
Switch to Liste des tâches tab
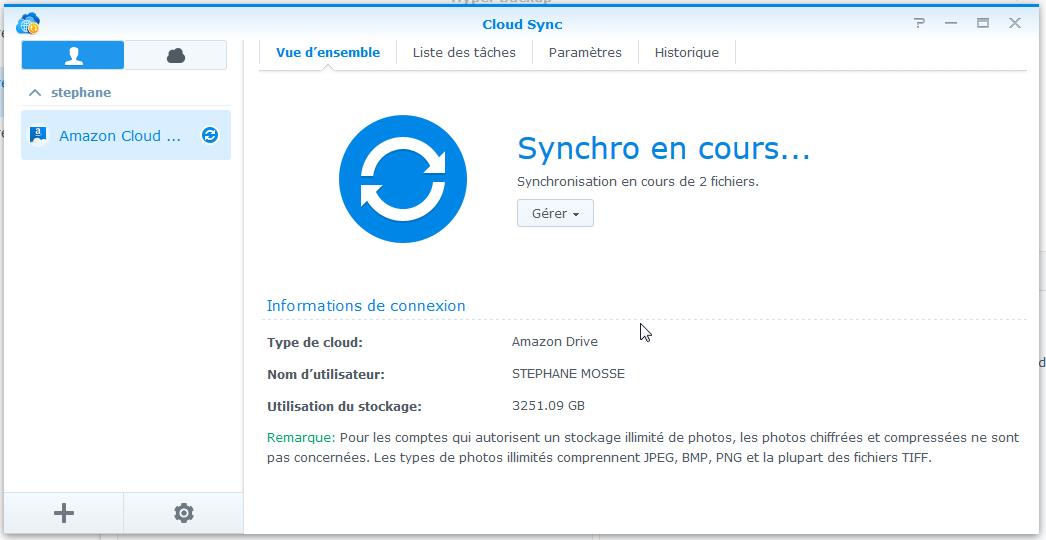pyautogui.click(x=464, y=53)
